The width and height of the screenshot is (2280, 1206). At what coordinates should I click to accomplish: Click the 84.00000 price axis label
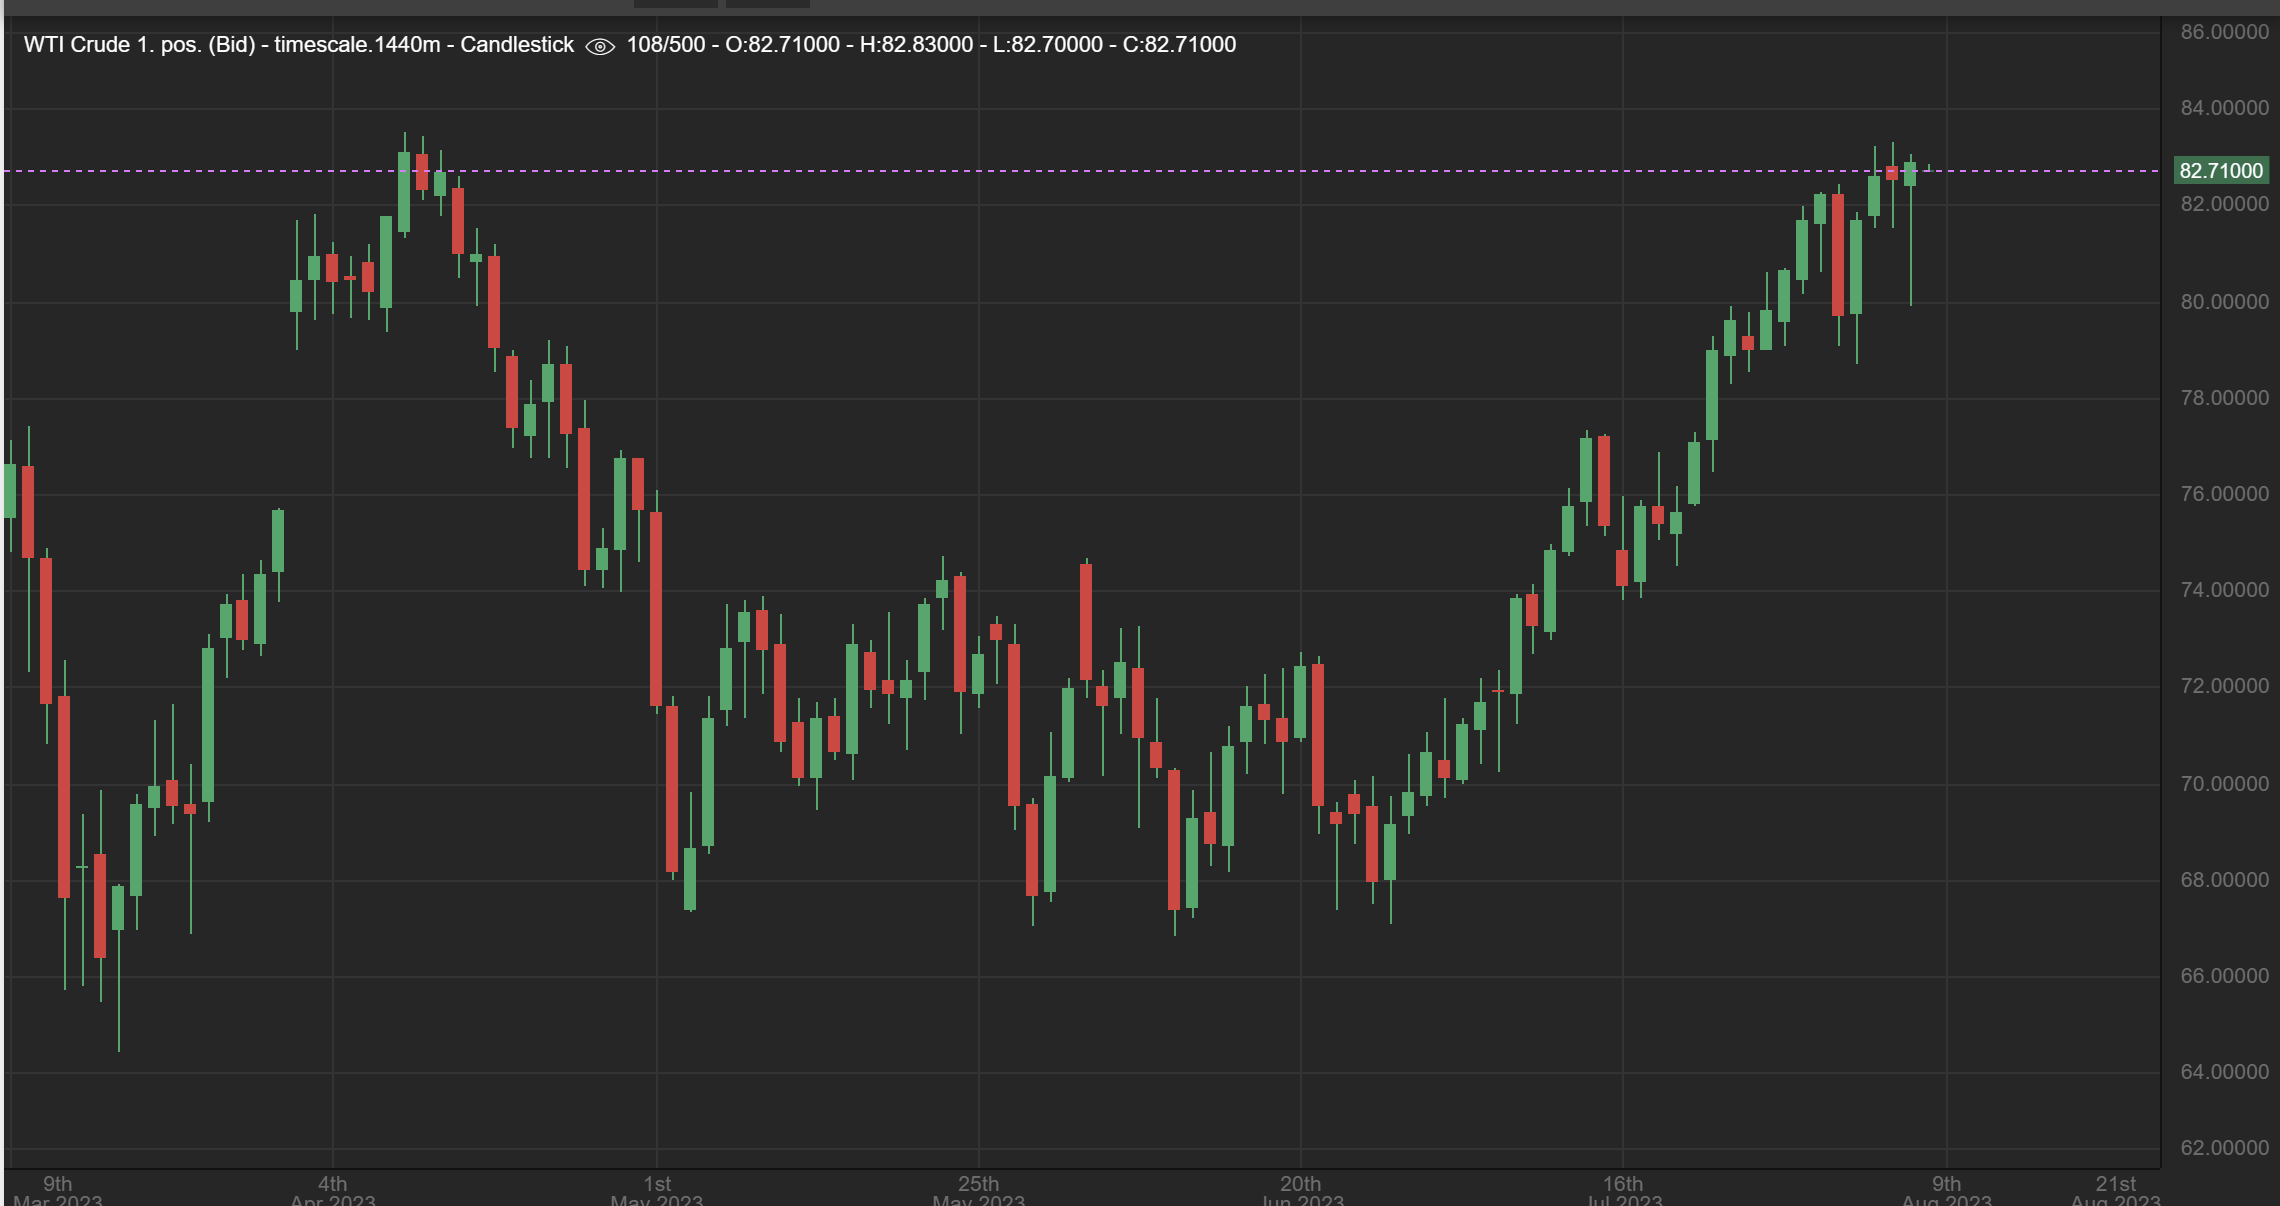tap(2224, 108)
